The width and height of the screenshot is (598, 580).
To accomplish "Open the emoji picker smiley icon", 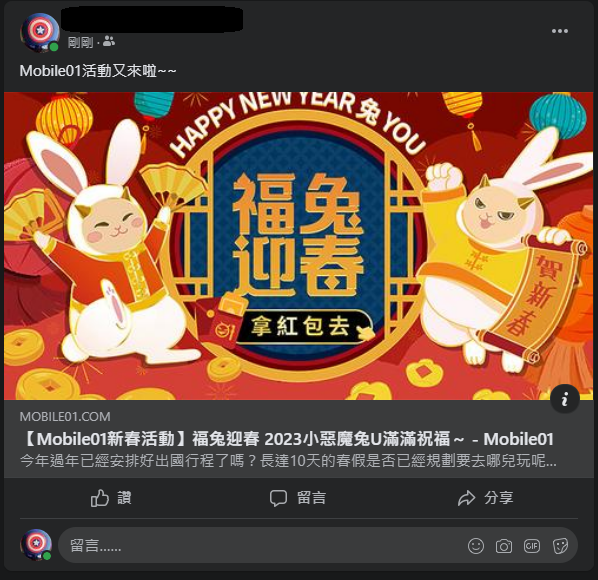I will 476,546.
